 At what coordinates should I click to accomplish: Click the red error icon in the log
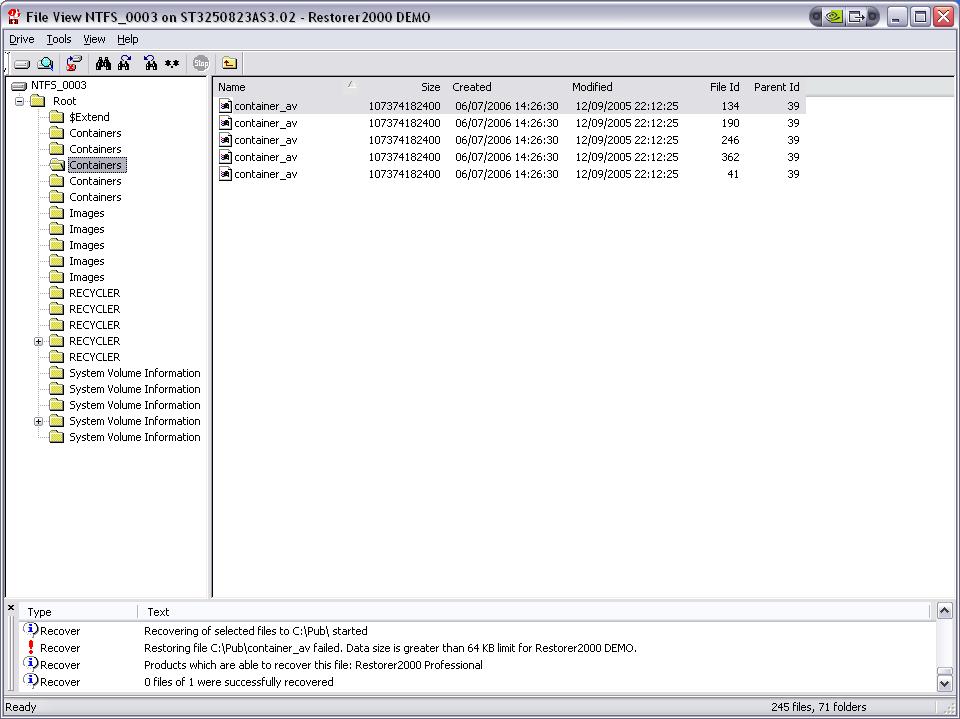31,647
